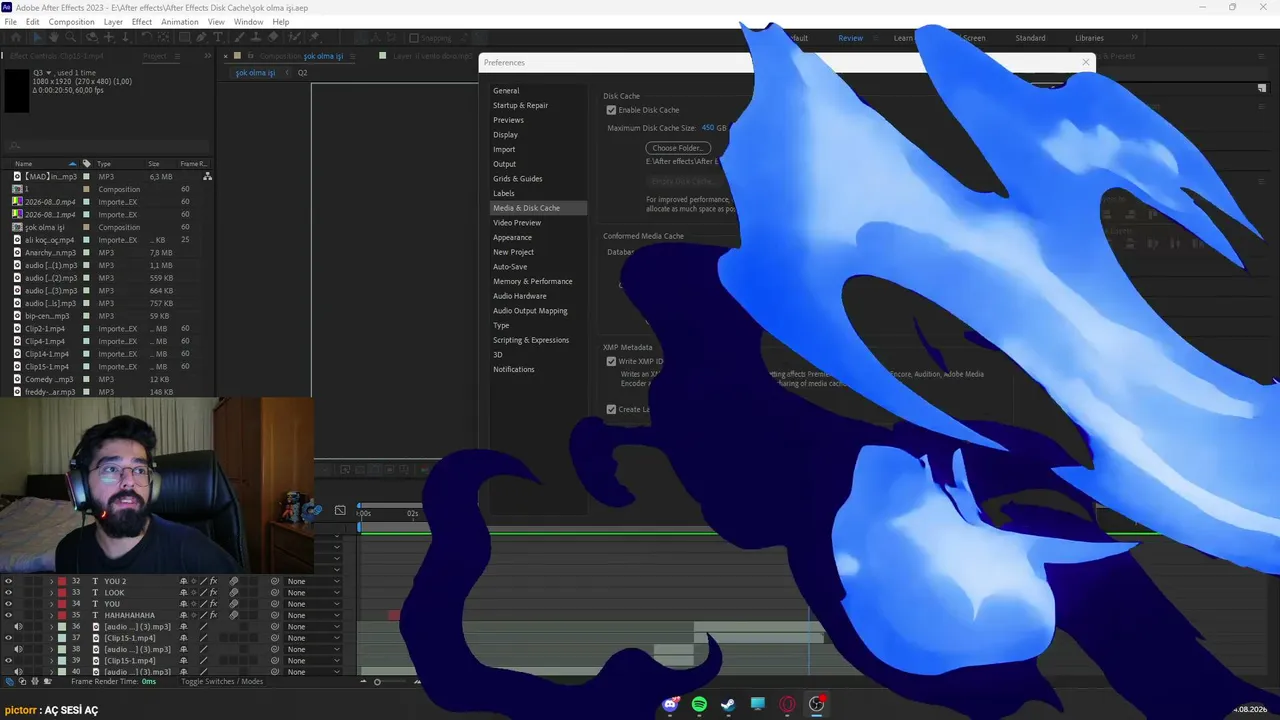Click the red label swatch of layer 32
This screenshot has width=1280, height=720.
click(62, 581)
